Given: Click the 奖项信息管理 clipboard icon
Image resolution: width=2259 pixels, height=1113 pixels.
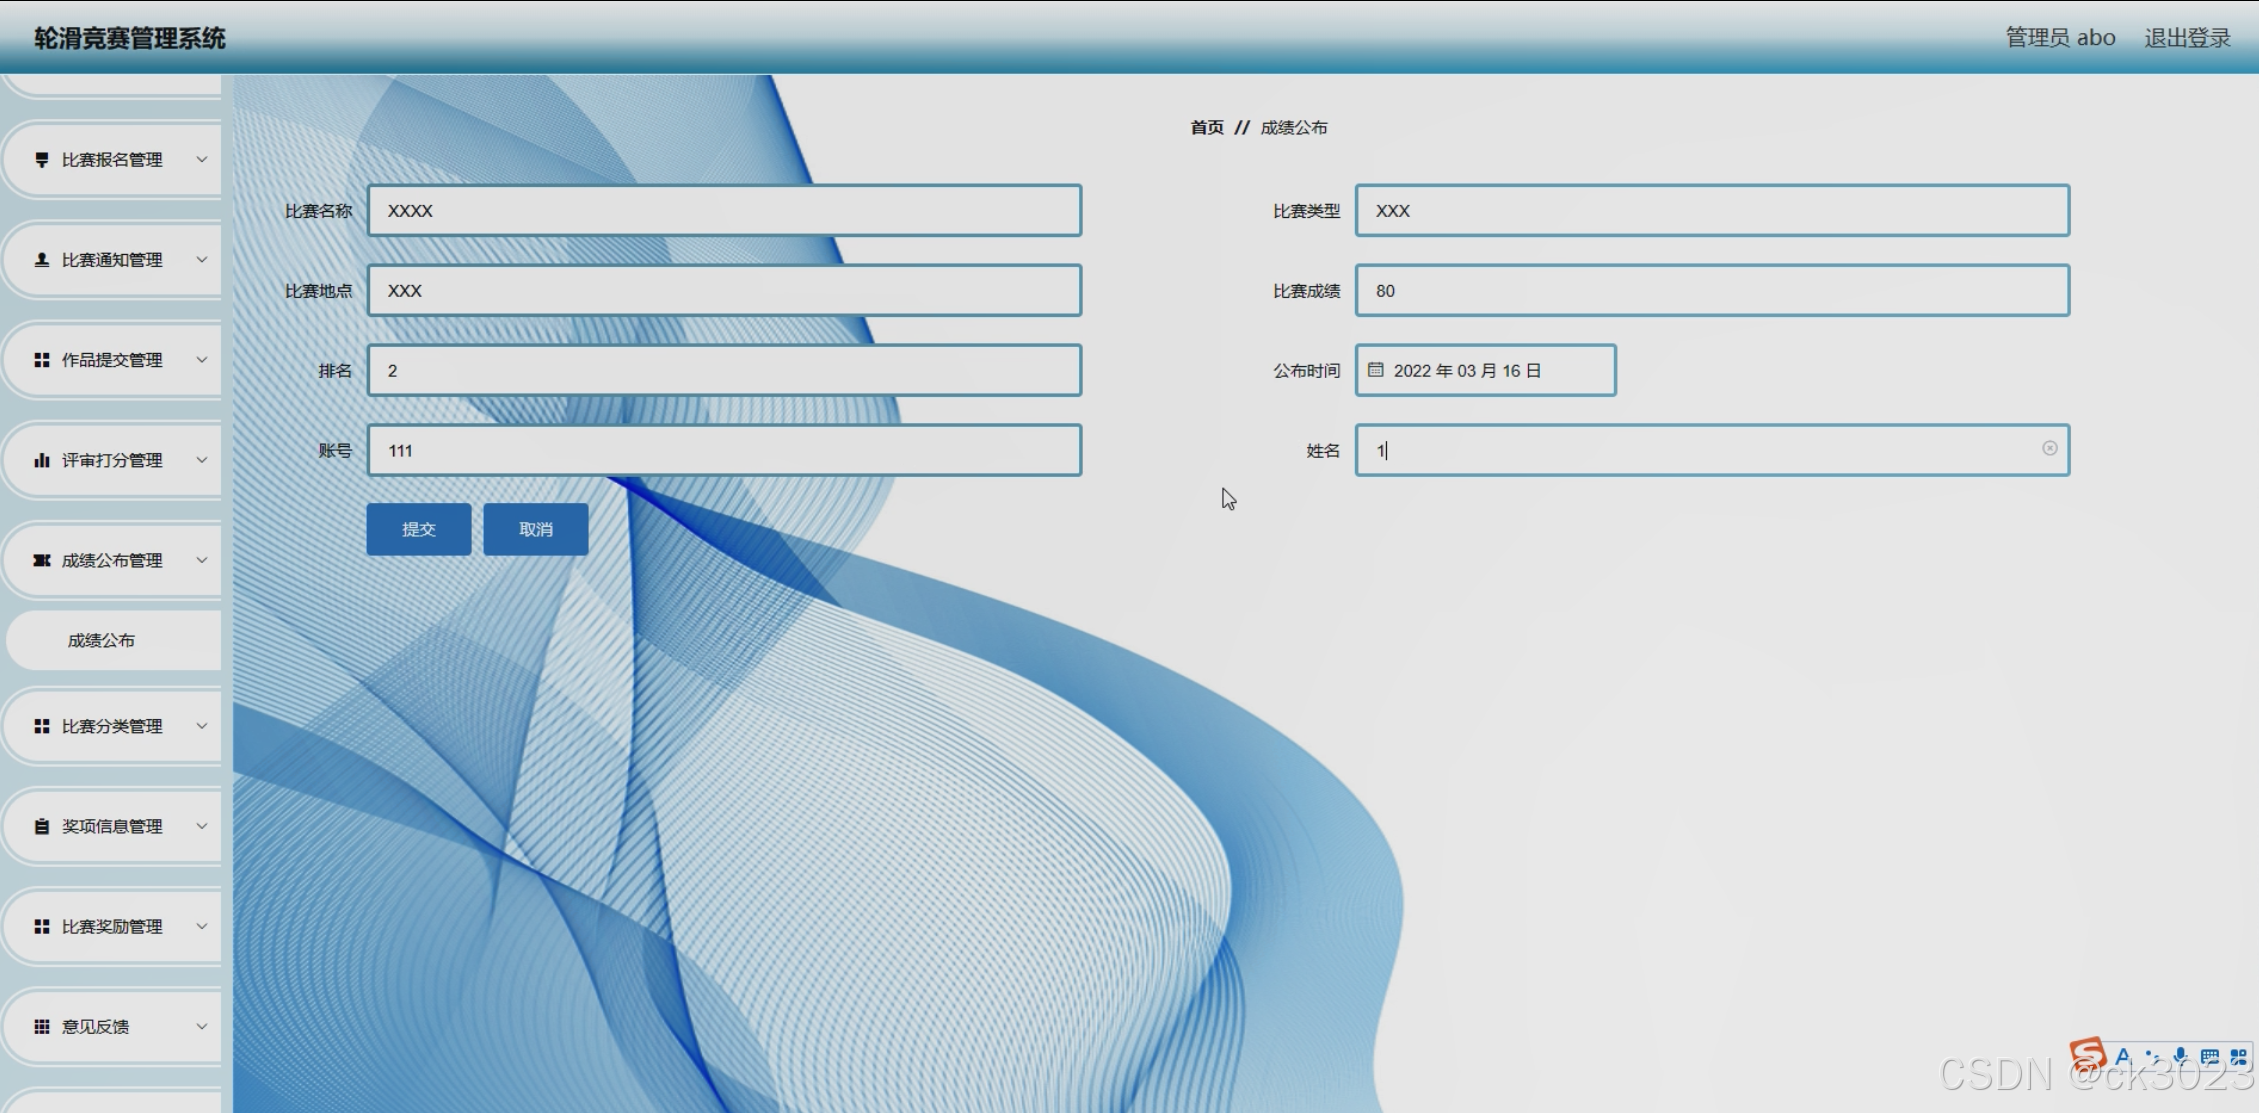Looking at the screenshot, I should pos(42,826).
